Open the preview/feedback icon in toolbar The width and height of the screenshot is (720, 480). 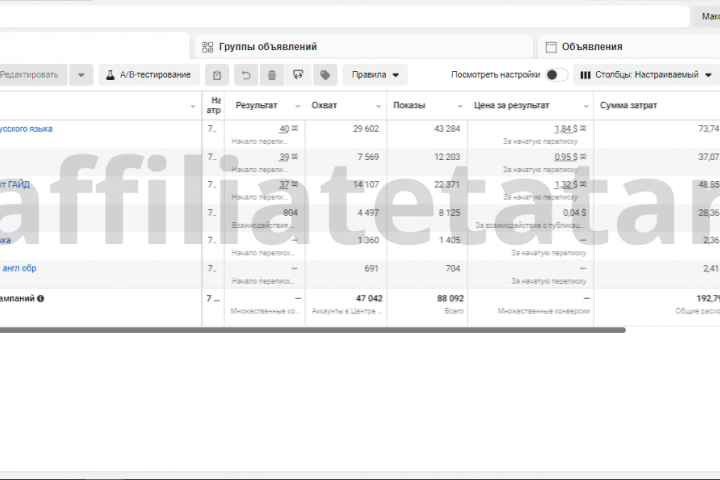(298, 75)
